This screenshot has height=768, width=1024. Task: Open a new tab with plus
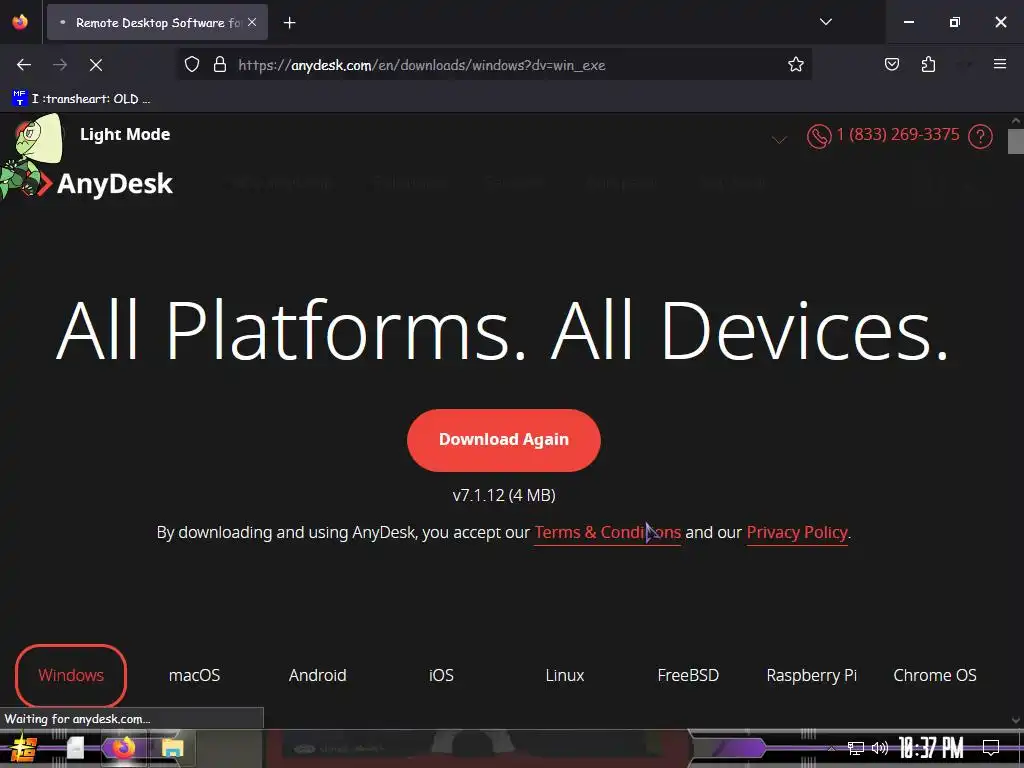point(289,23)
